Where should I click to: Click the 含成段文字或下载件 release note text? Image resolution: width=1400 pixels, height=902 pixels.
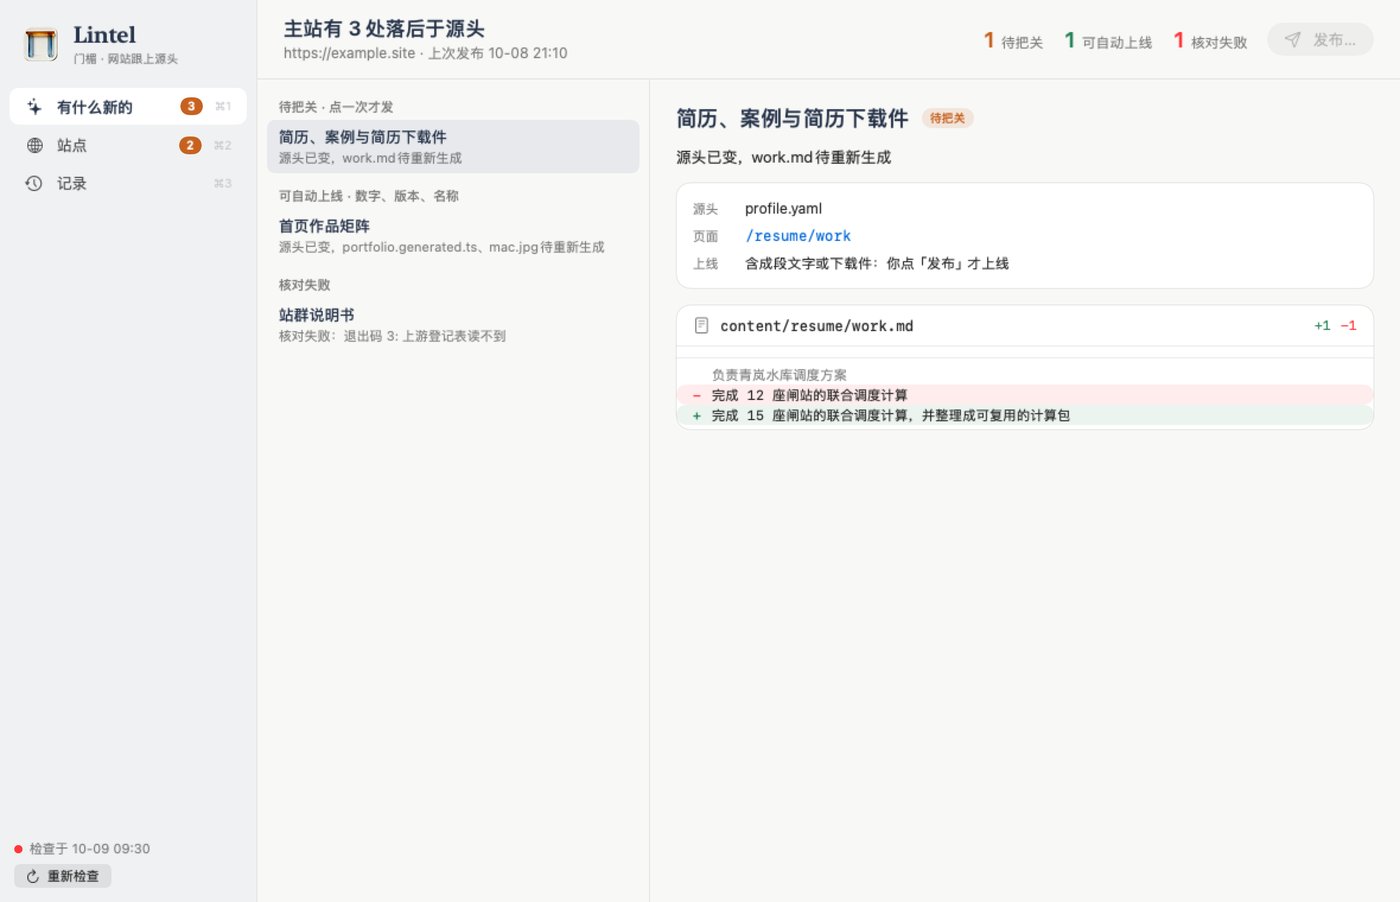877,263
